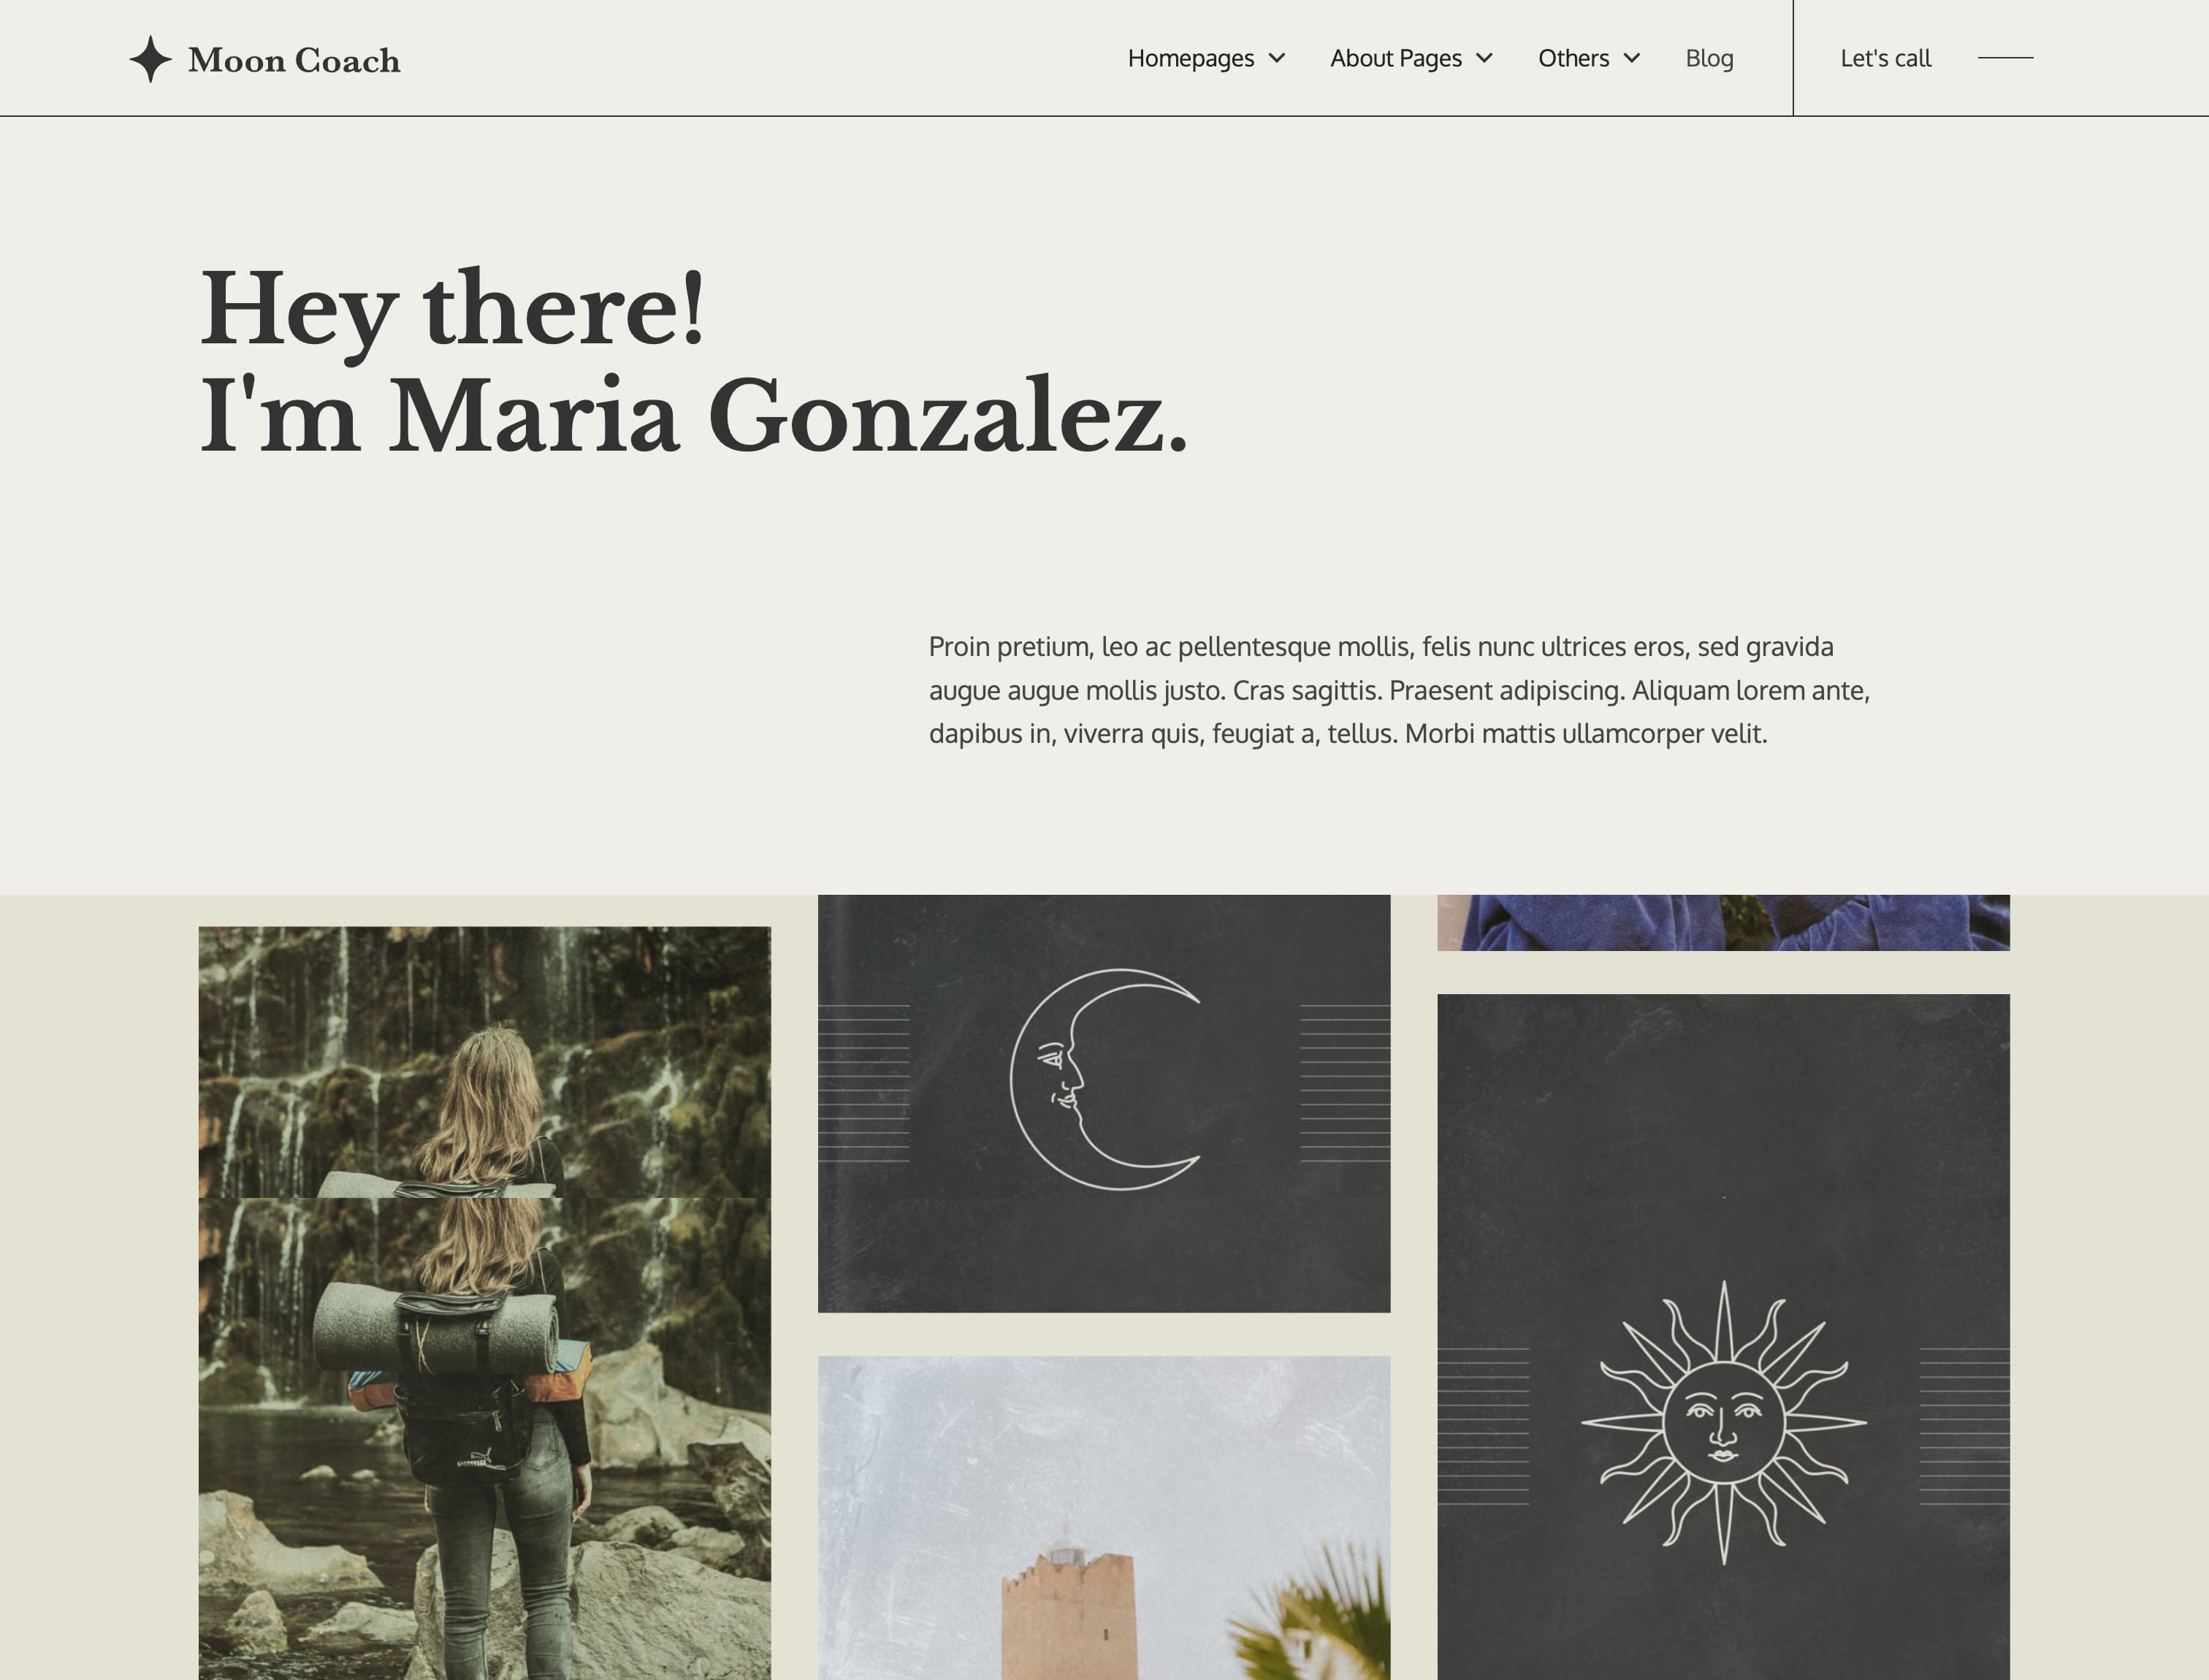Select the Homepages menu item
This screenshot has height=1680, width=2209.
pyautogui.click(x=1191, y=58)
